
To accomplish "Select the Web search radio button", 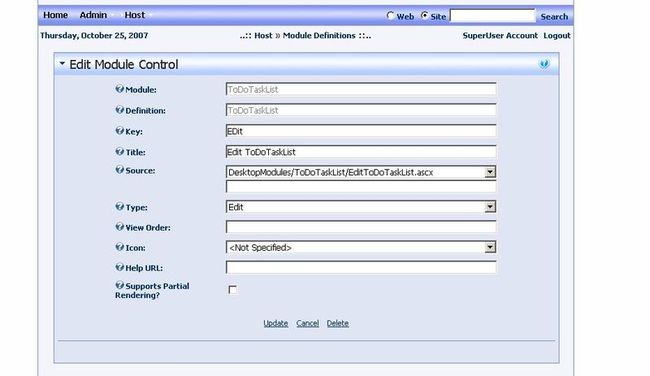I will [x=390, y=16].
